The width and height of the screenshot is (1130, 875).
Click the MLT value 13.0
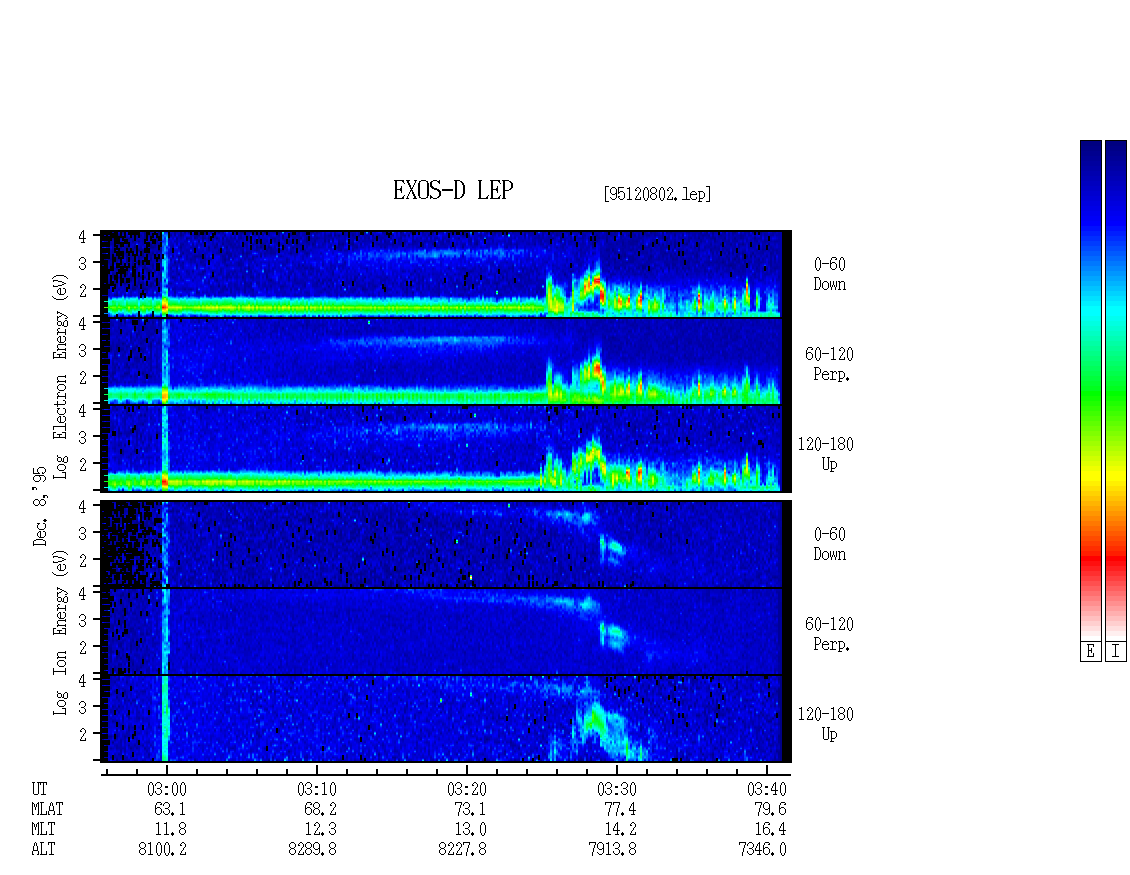tap(470, 830)
